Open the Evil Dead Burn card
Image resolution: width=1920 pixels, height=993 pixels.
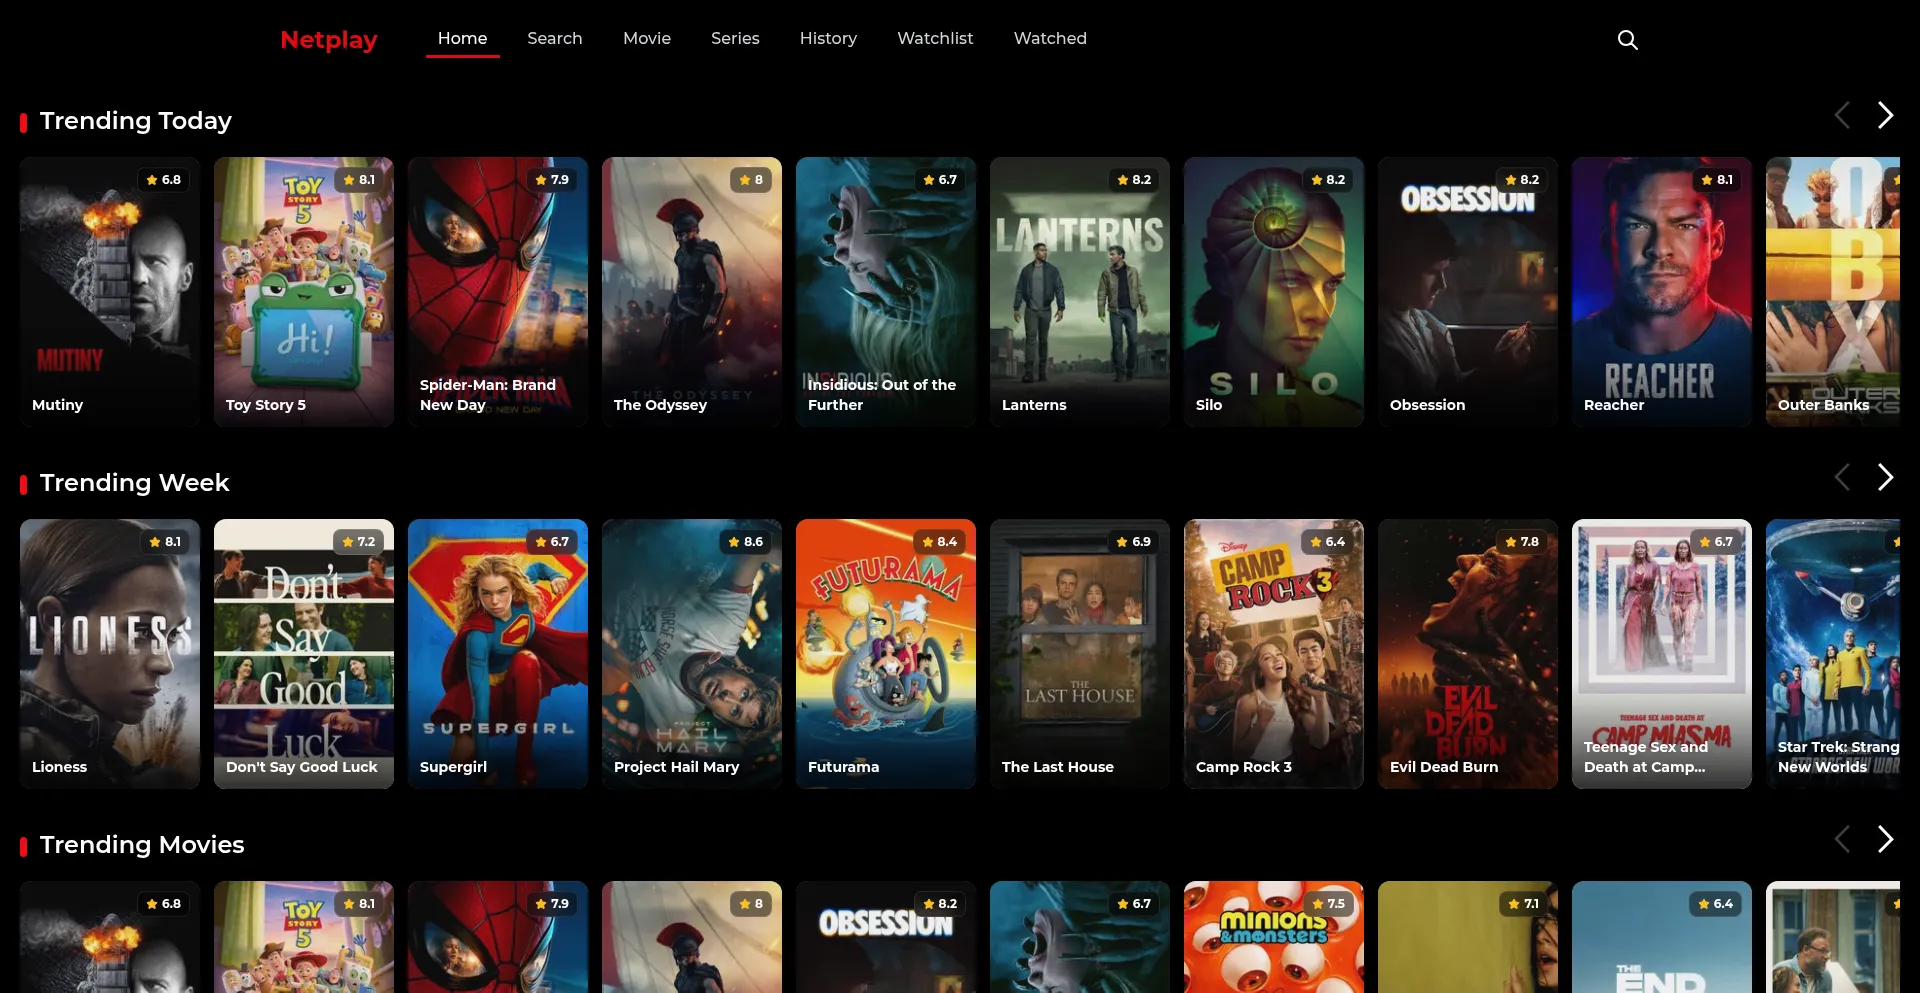click(1468, 654)
